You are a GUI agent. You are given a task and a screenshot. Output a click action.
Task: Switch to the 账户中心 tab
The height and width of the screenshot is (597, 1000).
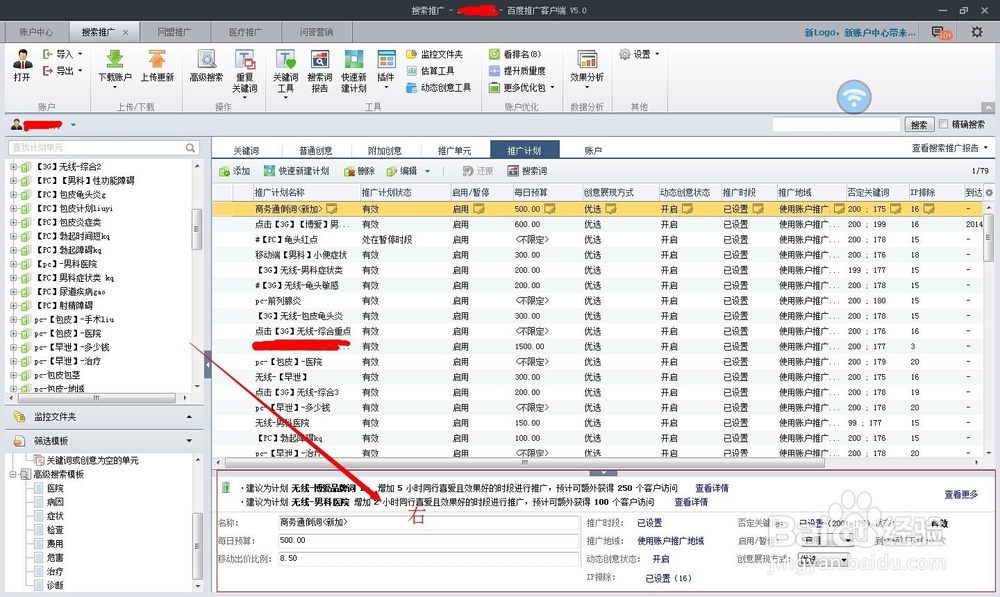(36, 32)
